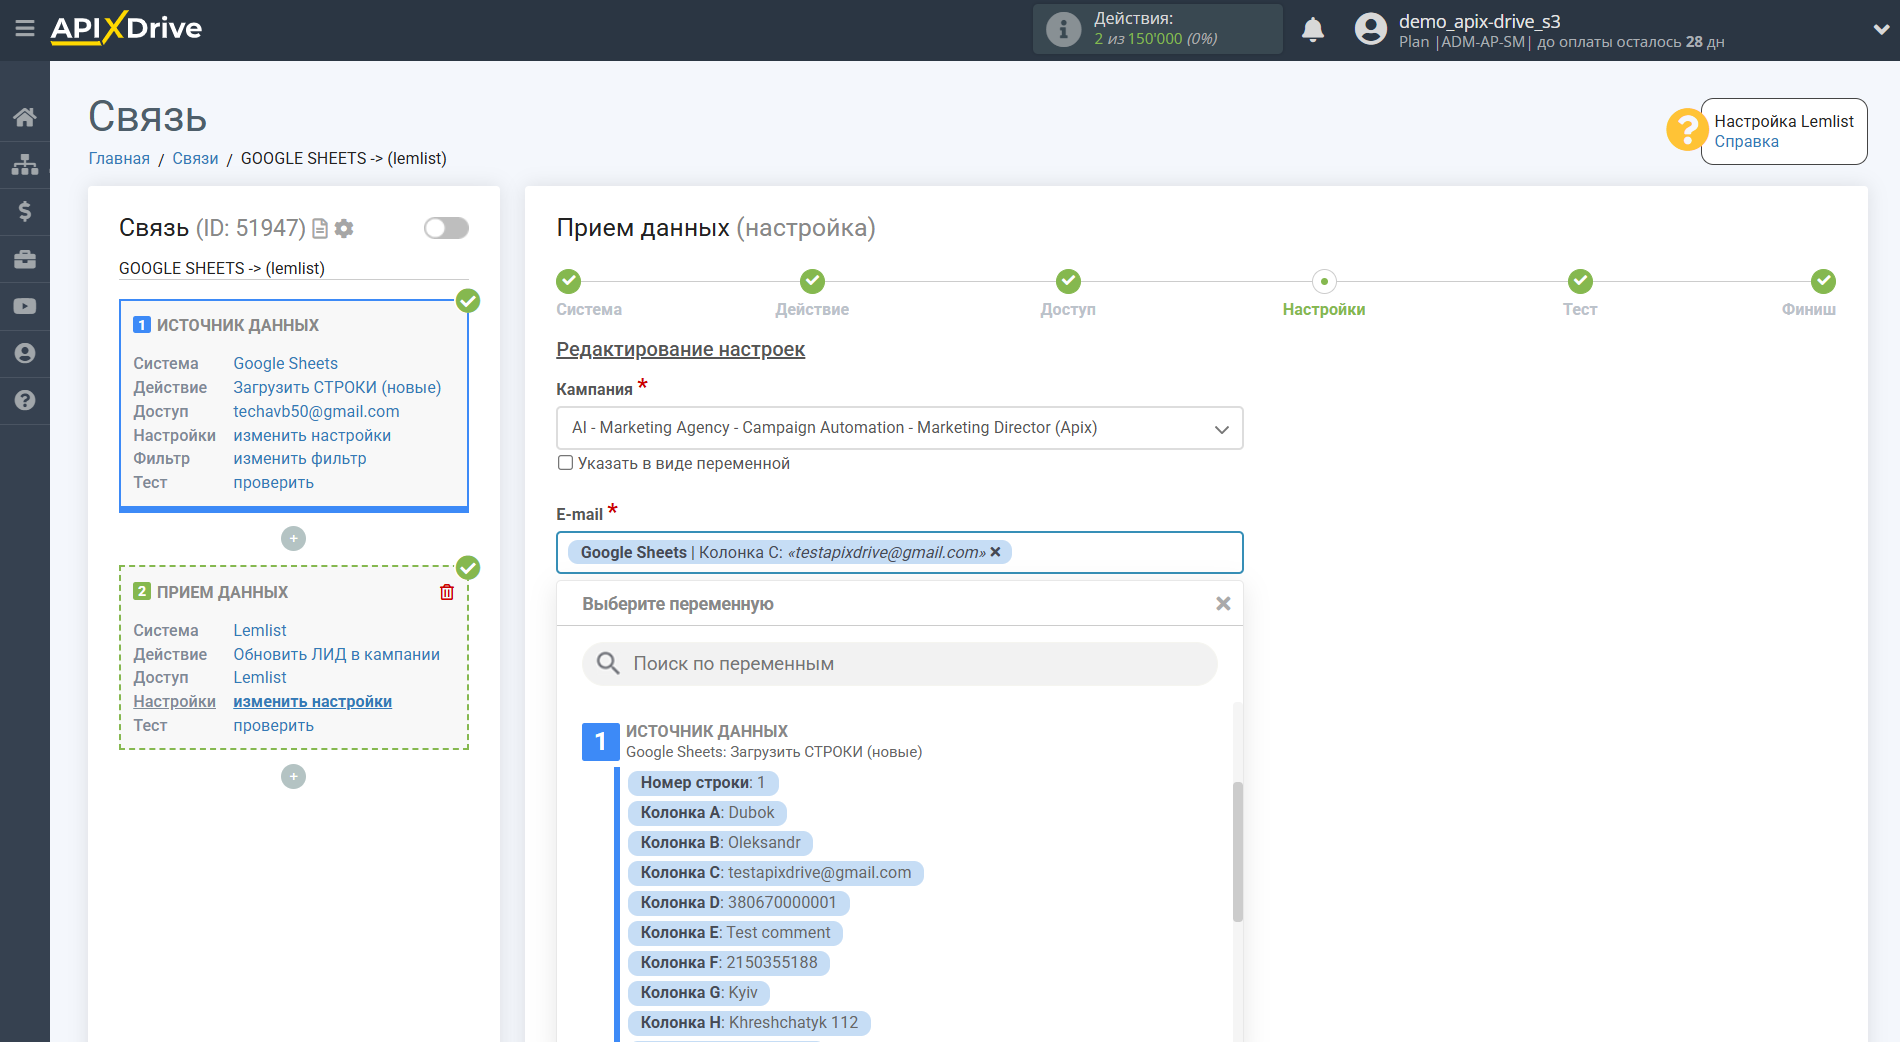Viewport: 1900px width, 1042px height.
Task: Select the Колонка G: Kyiv variable
Action: point(699,993)
